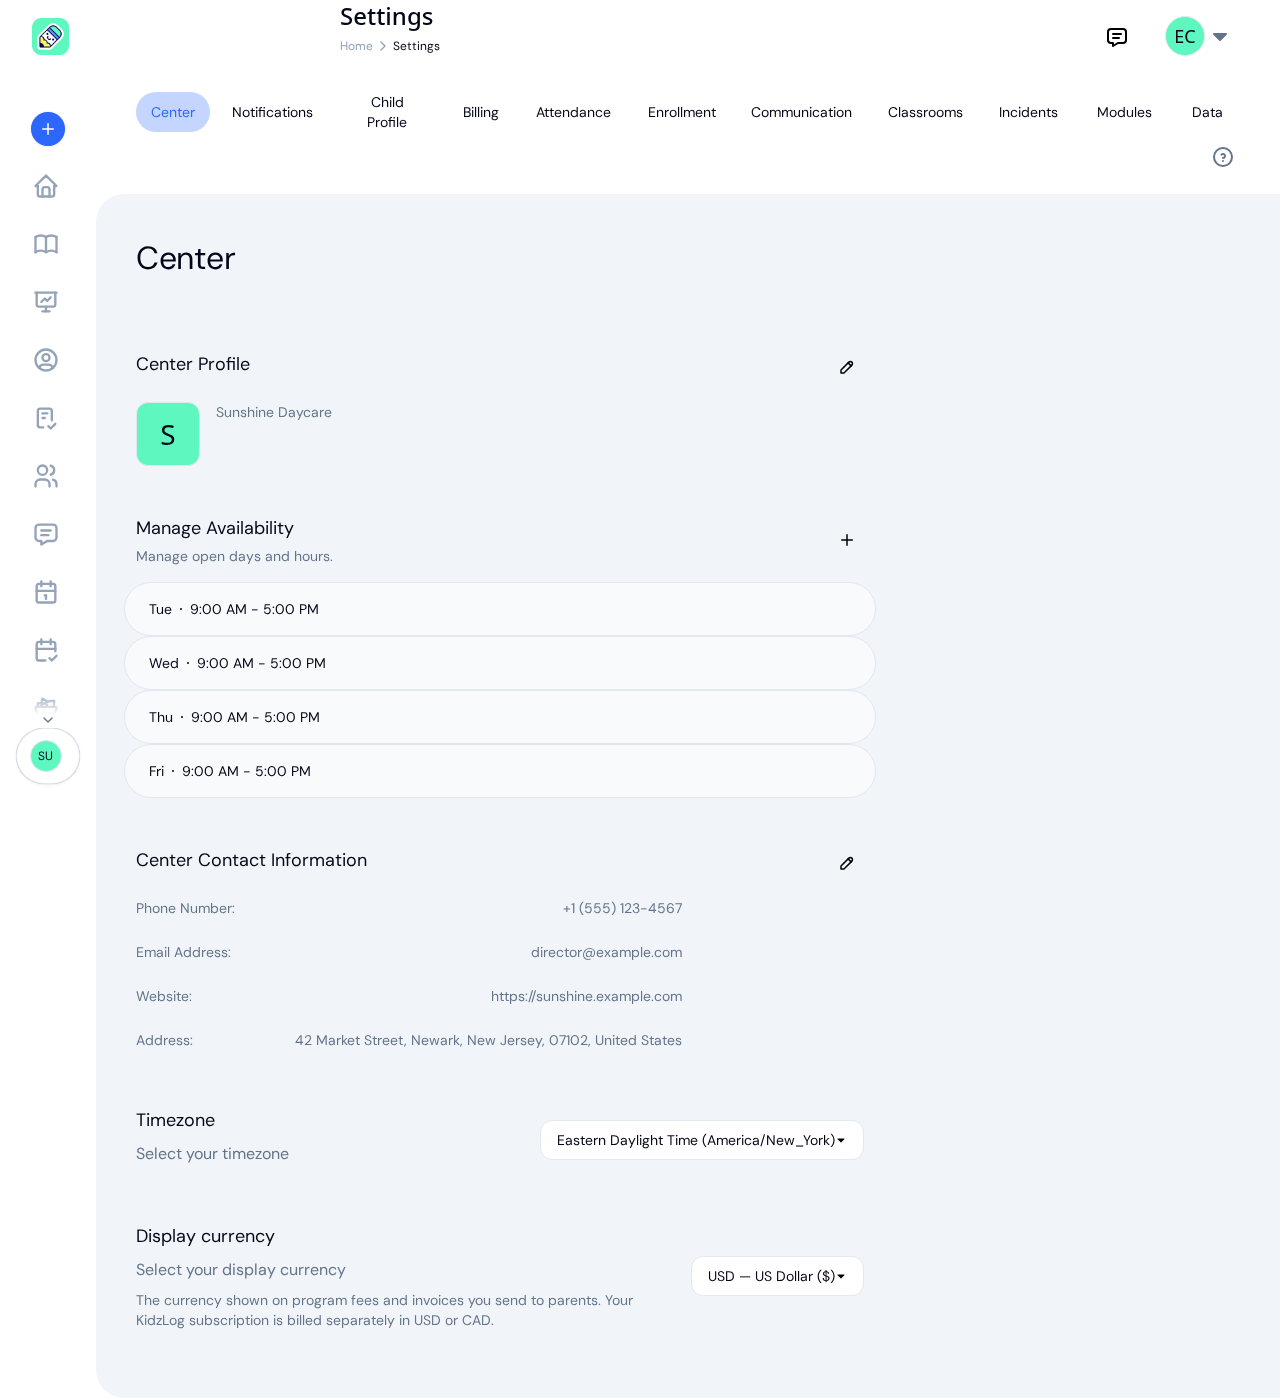This screenshot has width=1280, height=1398.
Task: Open the people group icon in sidebar
Action: [46, 476]
